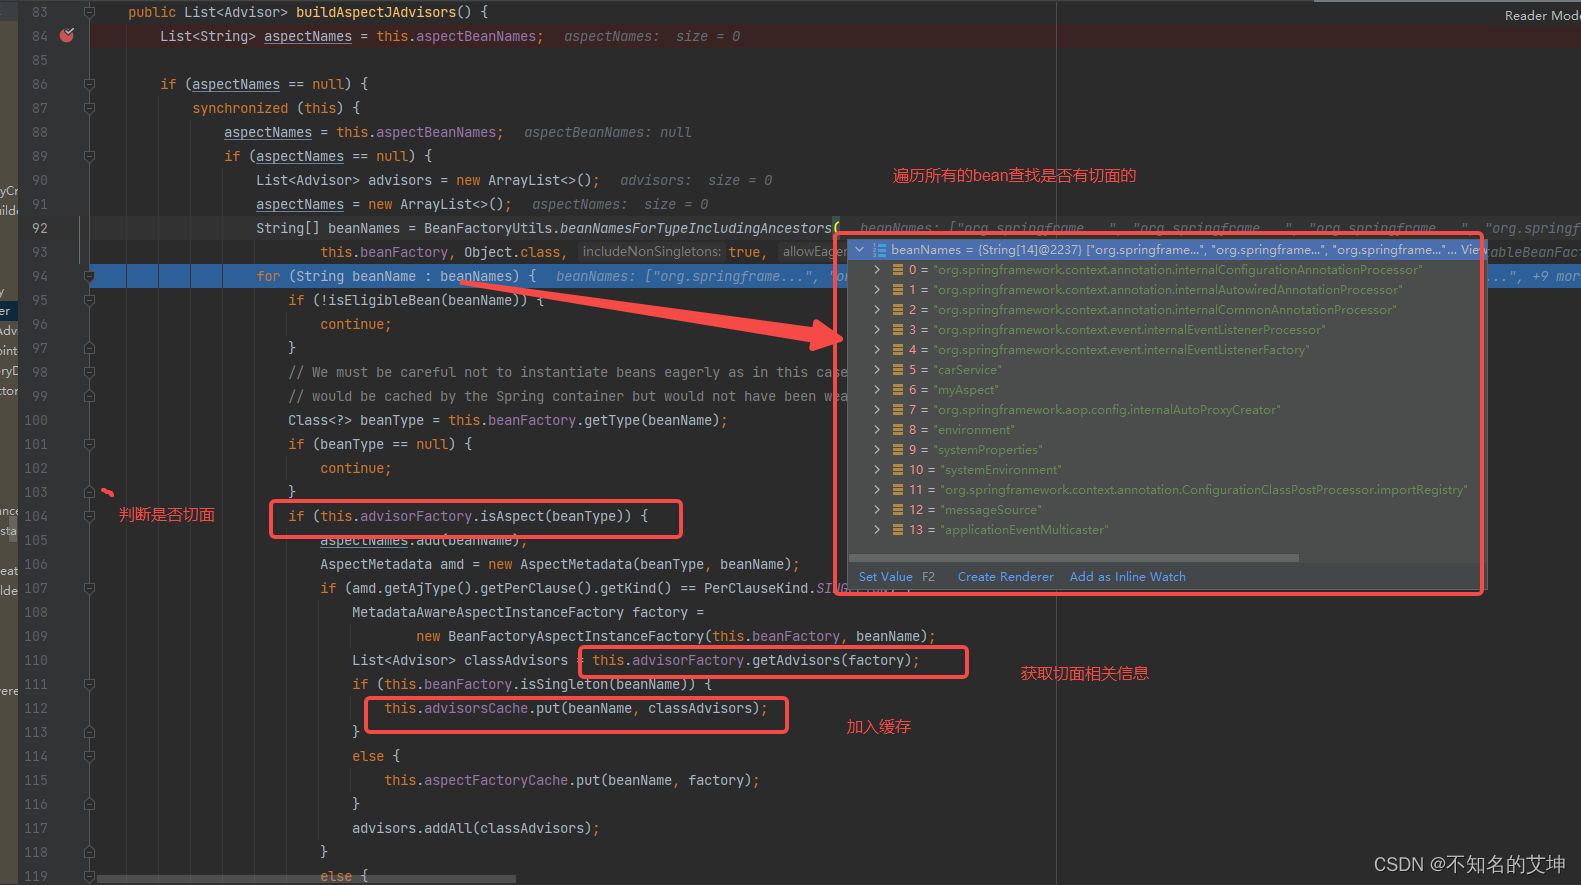This screenshot has width=1581, height=885.
Task: Click the internalEventListenerFactory value in row 4
Action: 1121,350
